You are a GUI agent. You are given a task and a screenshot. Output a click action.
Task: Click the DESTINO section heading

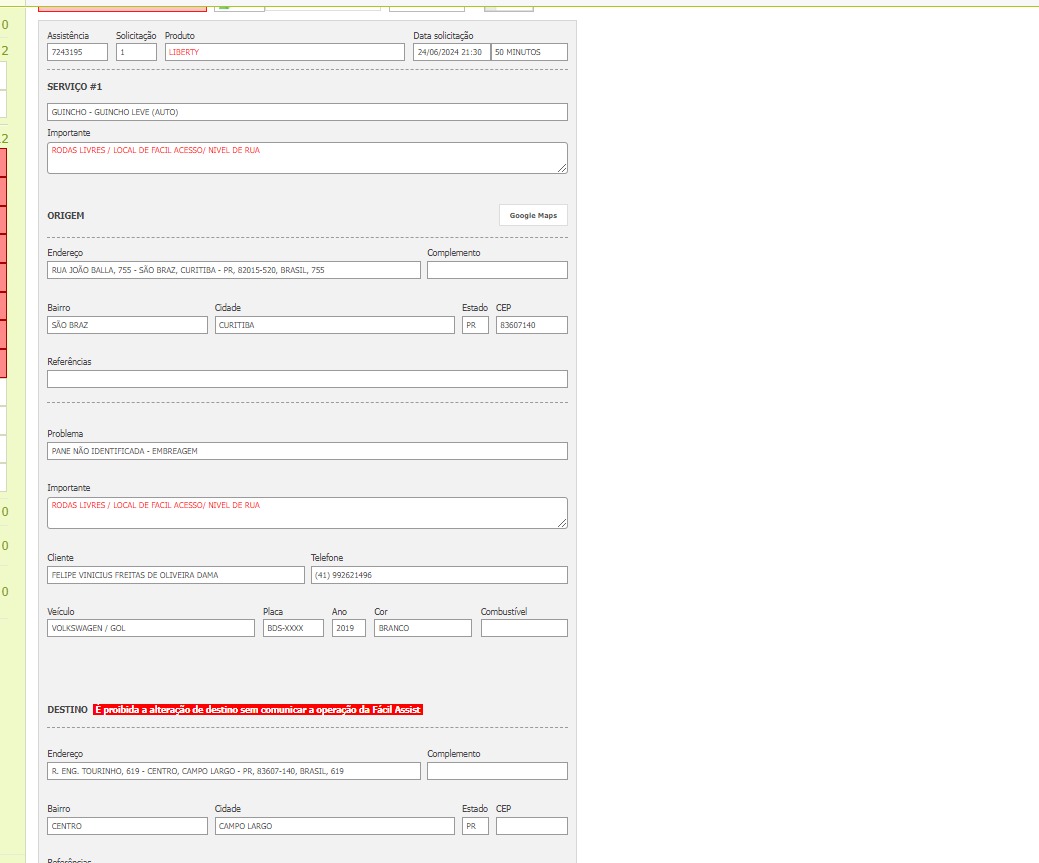(67, 709)
